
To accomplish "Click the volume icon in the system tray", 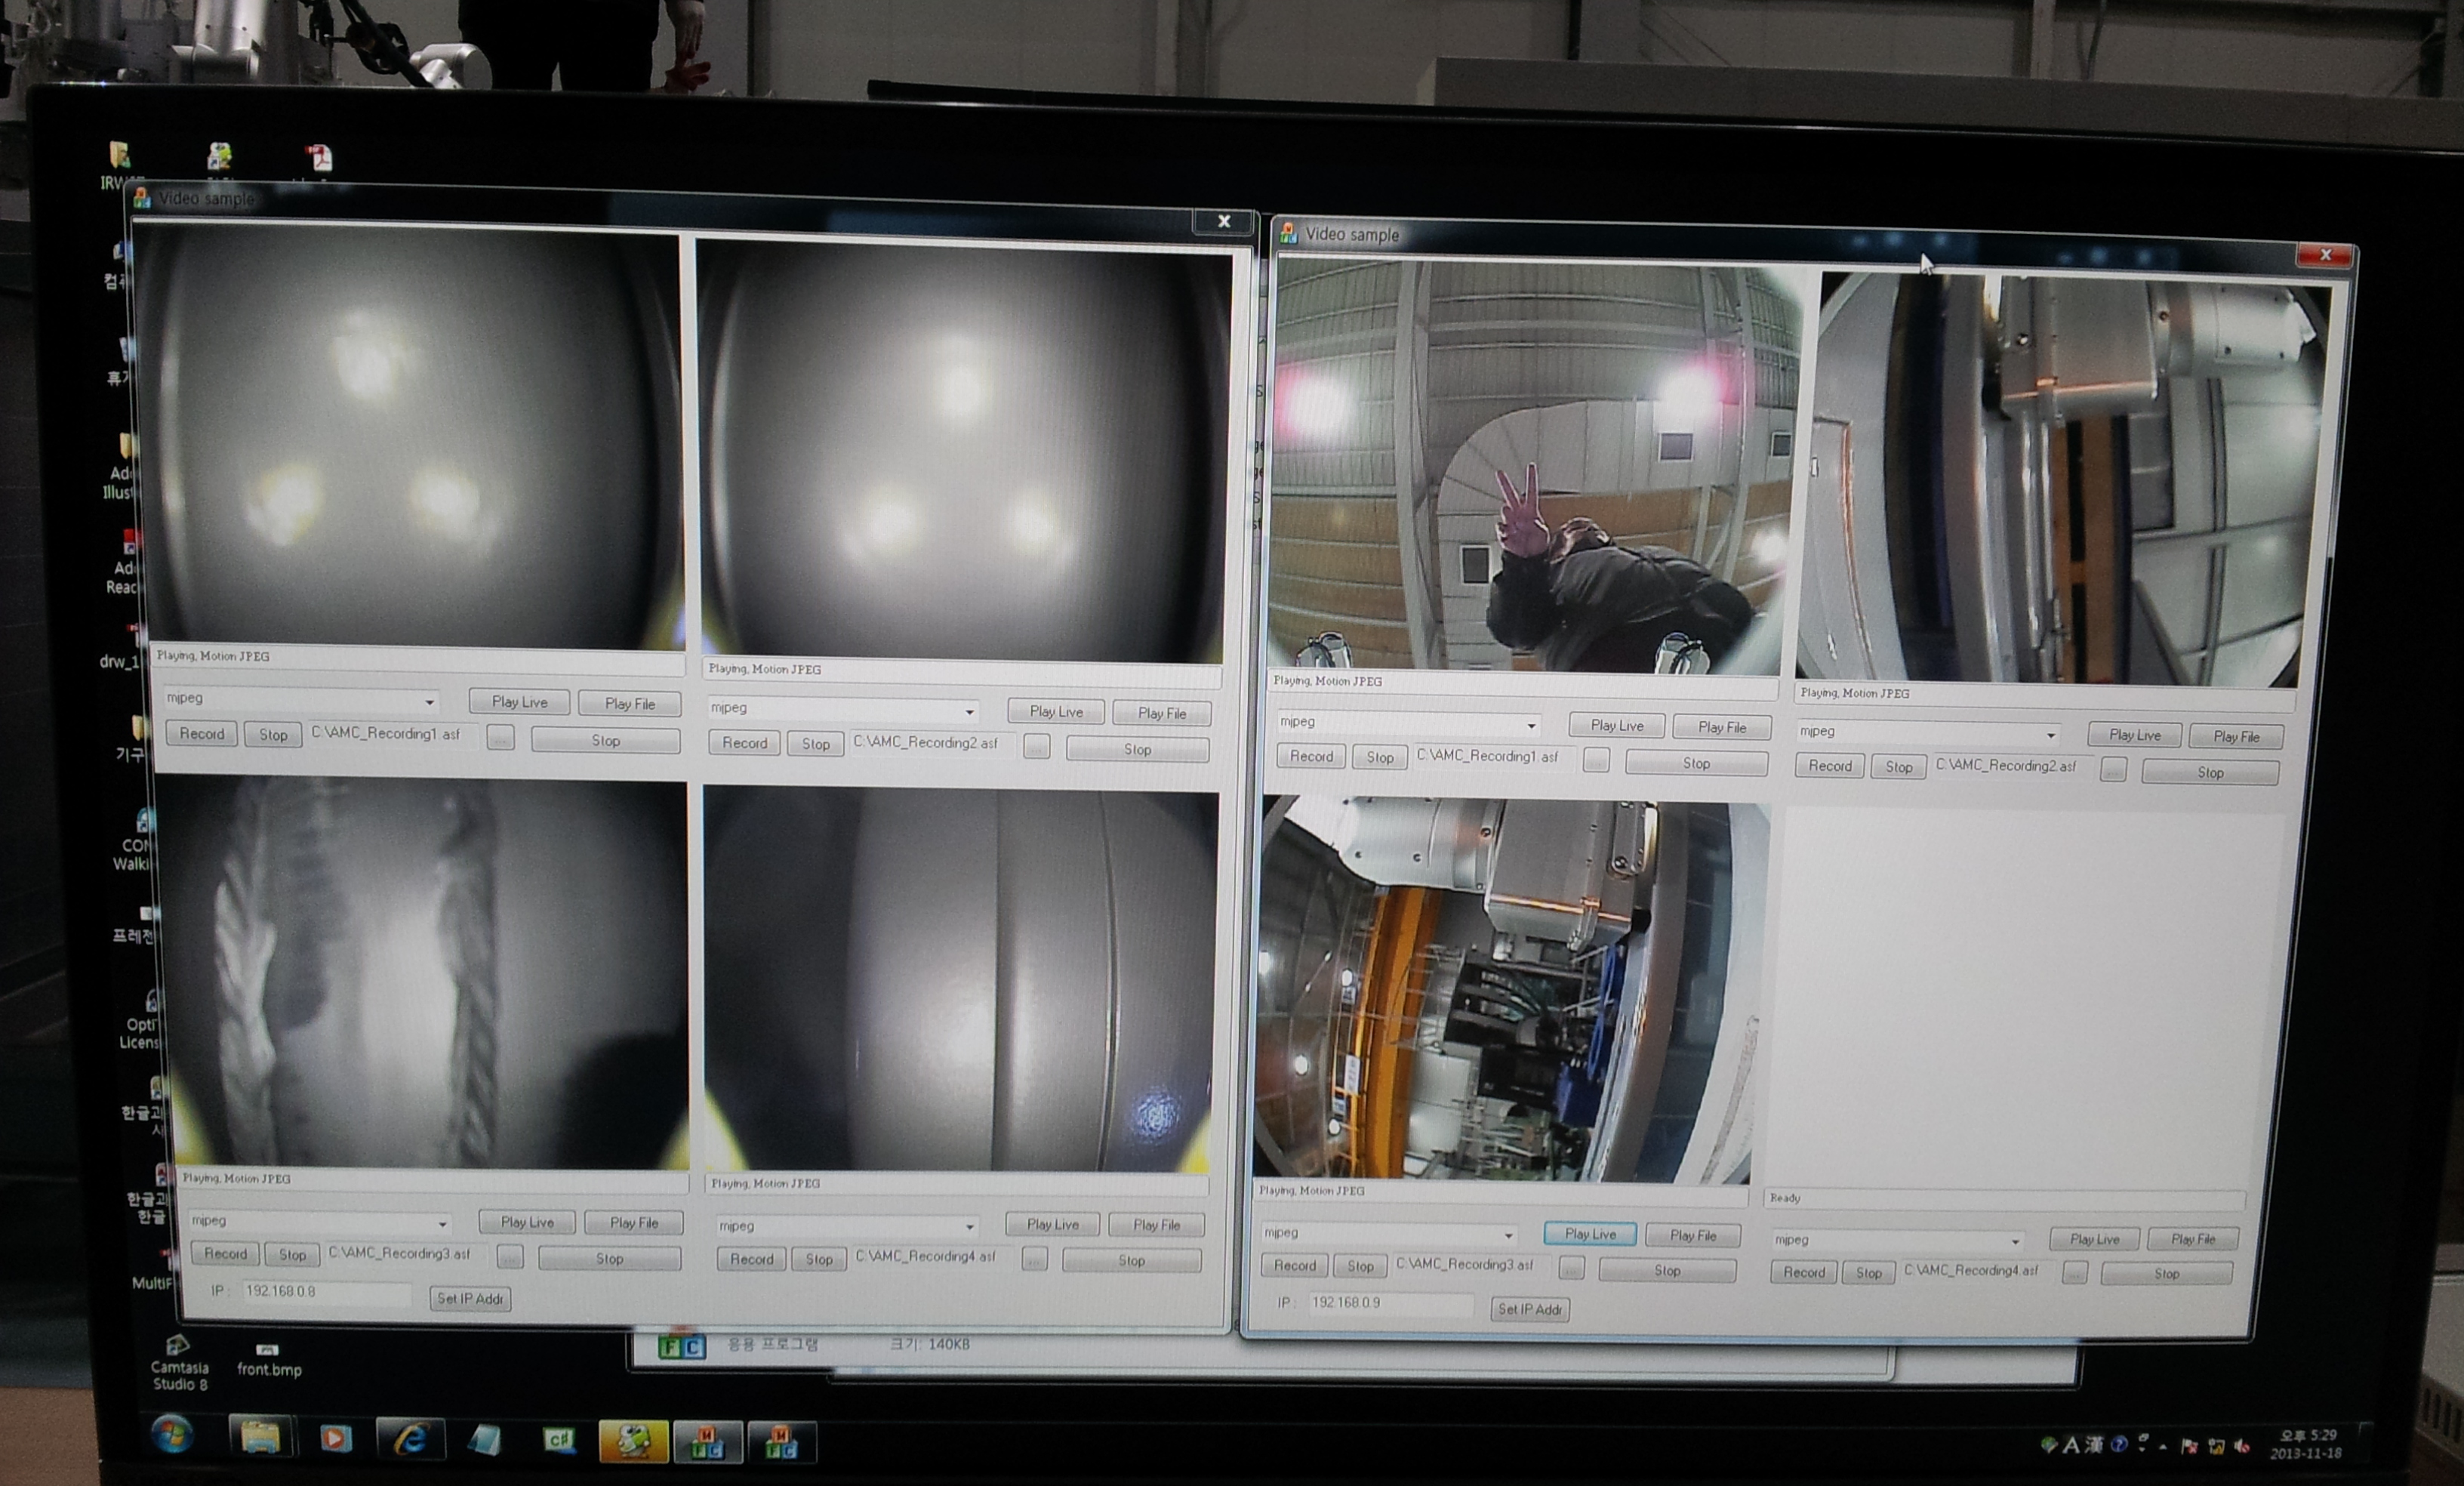I will point(2240,1446).
